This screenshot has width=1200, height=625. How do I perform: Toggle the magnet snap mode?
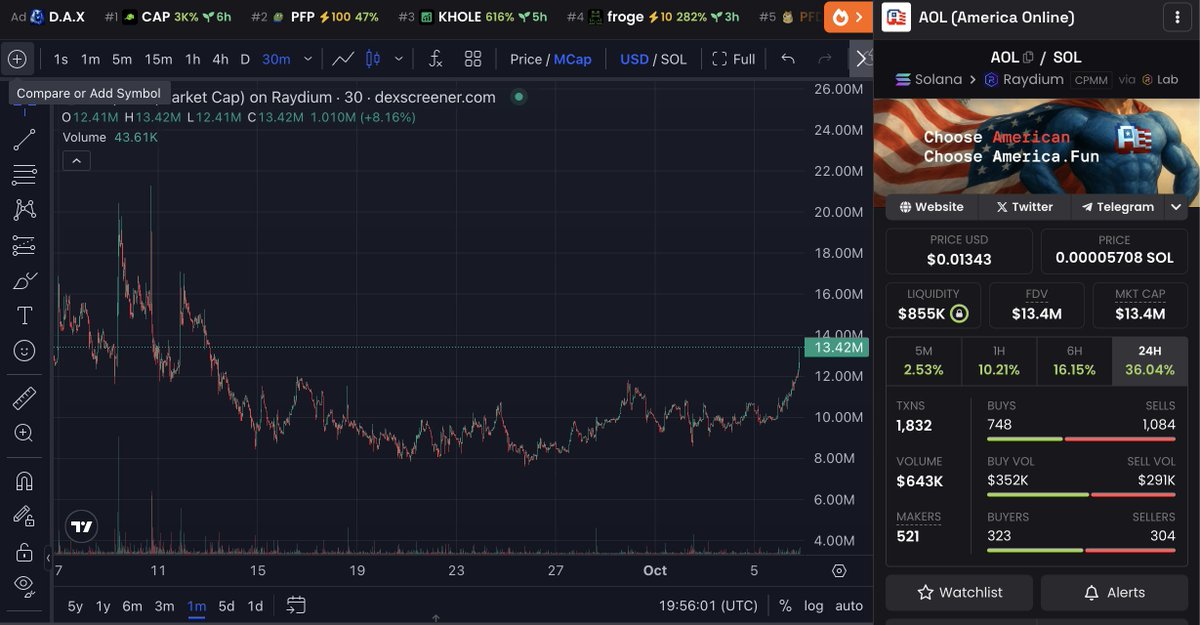24,481
